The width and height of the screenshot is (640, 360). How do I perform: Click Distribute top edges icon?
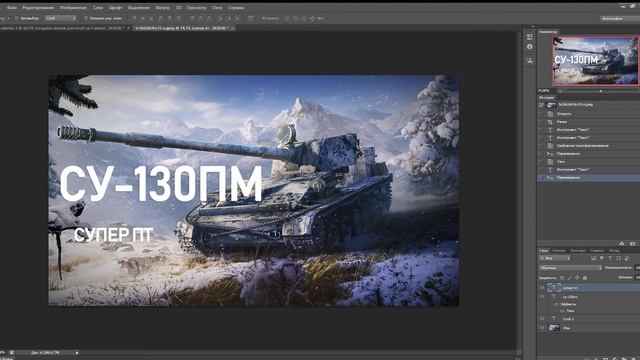click(x=192, y=18)
